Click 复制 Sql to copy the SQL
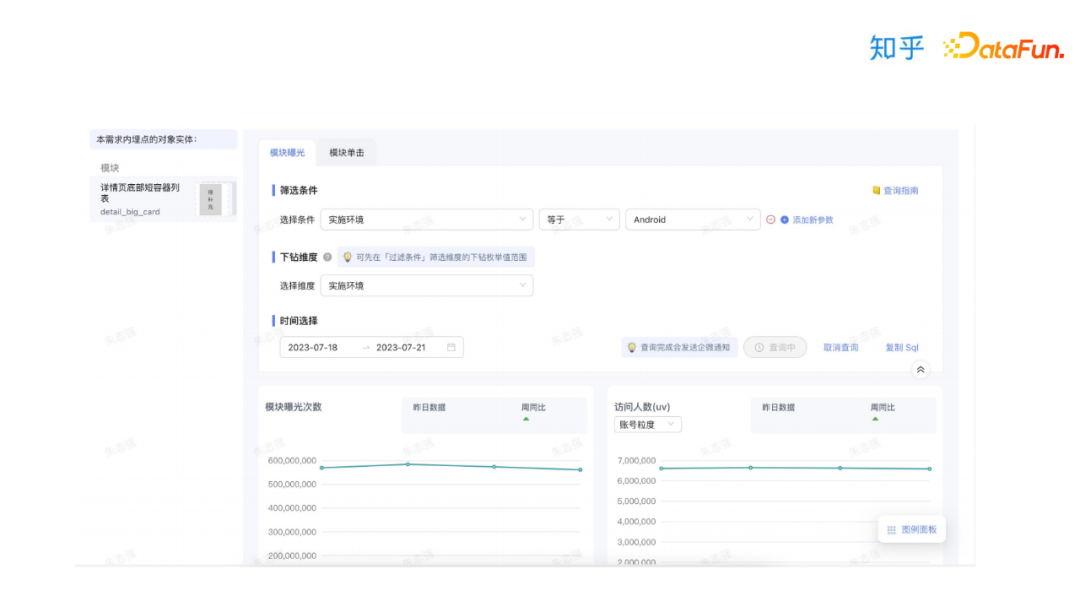1080x607 pixels. tap(902, 348)
